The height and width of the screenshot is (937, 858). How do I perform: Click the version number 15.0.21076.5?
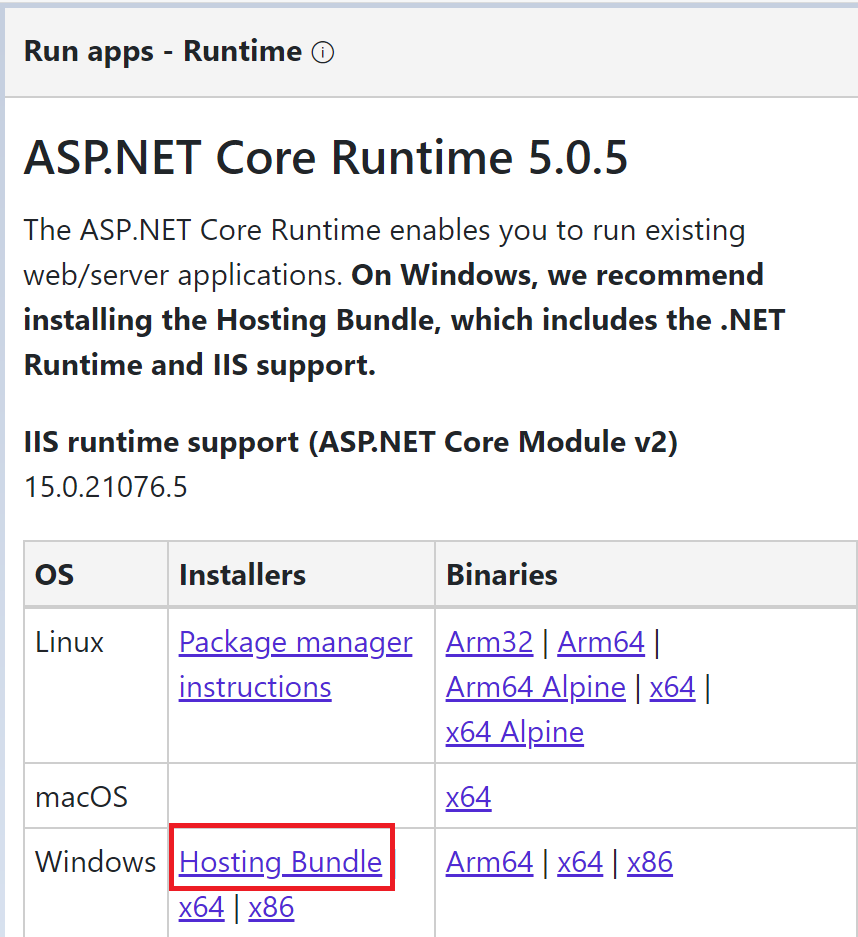(105, 487)
